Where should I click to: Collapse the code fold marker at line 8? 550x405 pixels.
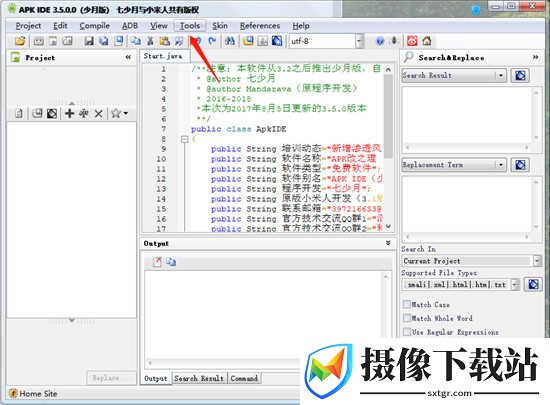click(185, 139)
